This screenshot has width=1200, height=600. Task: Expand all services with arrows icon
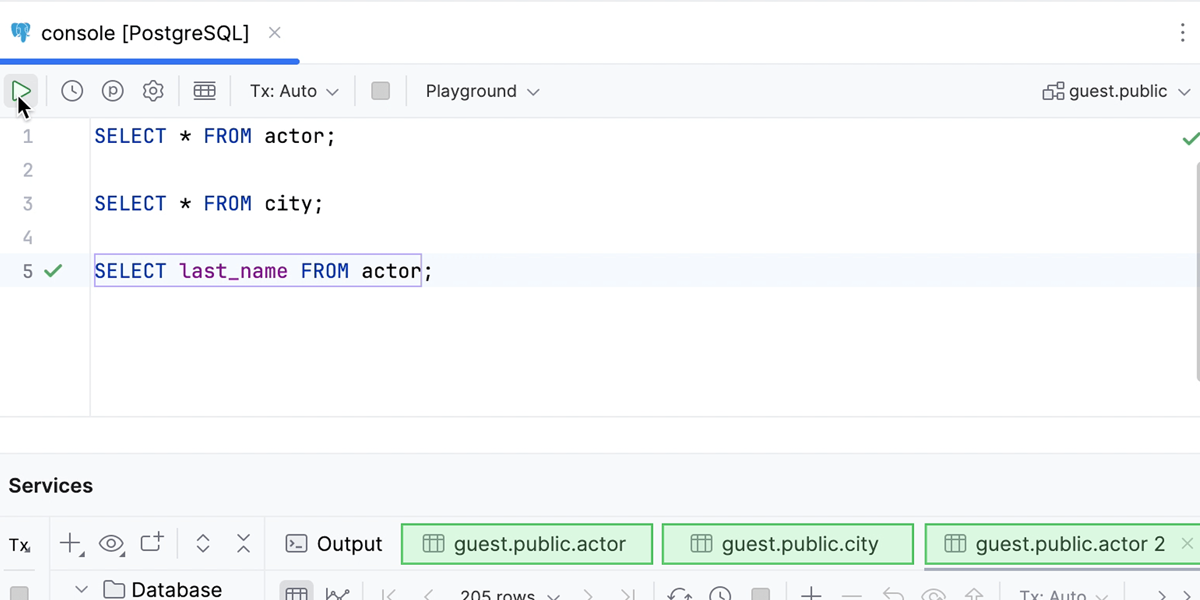203,544
